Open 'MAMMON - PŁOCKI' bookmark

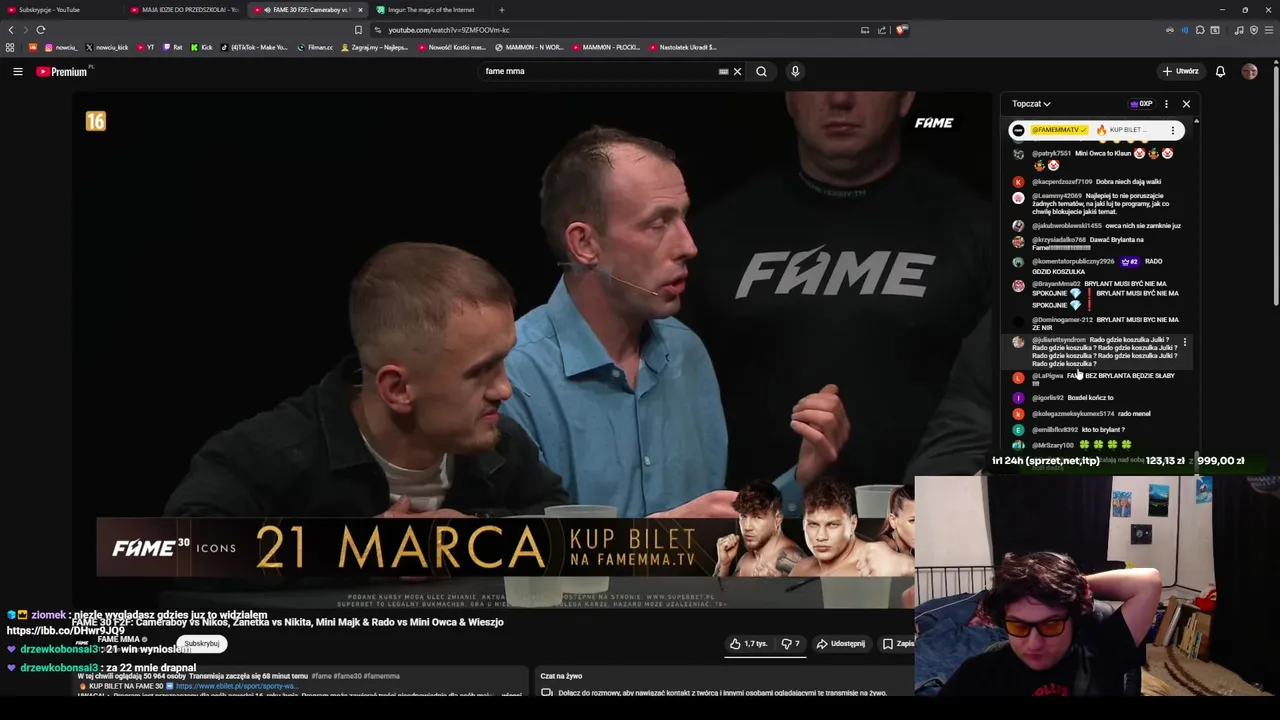click(605, 47)
